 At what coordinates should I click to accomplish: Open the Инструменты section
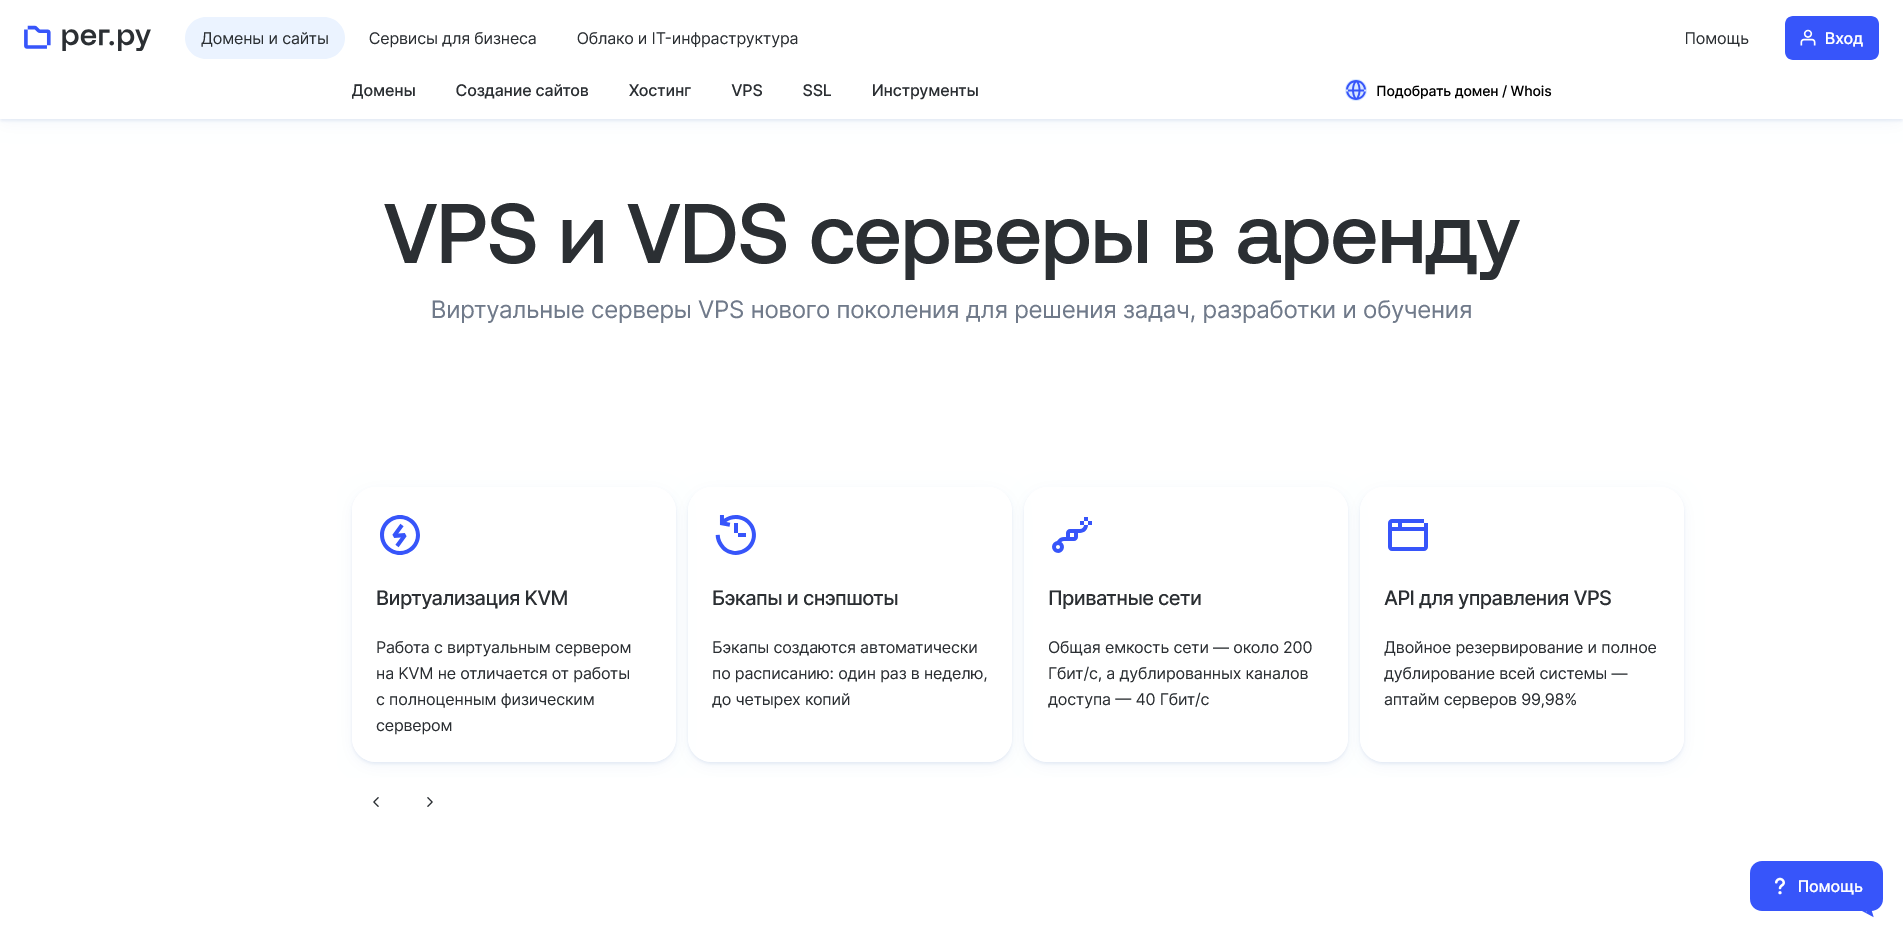tap(924, 90)
